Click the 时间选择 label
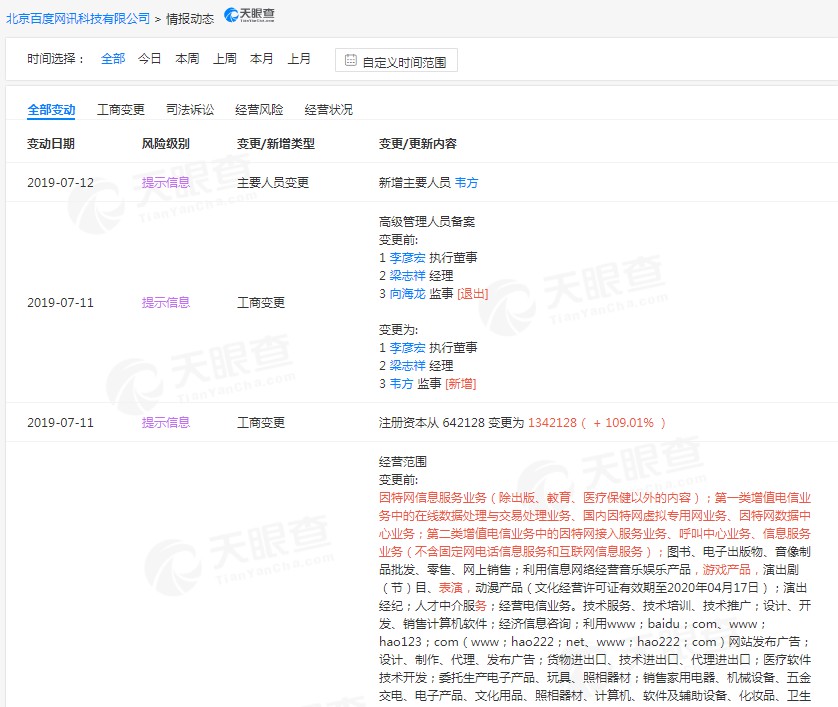Image resolution: width=838 pixels, height=707 pixels. [56, 58]
